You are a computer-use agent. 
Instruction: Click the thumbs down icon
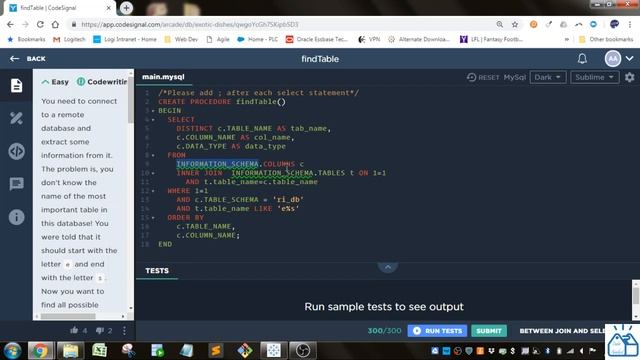pos(100,330)
